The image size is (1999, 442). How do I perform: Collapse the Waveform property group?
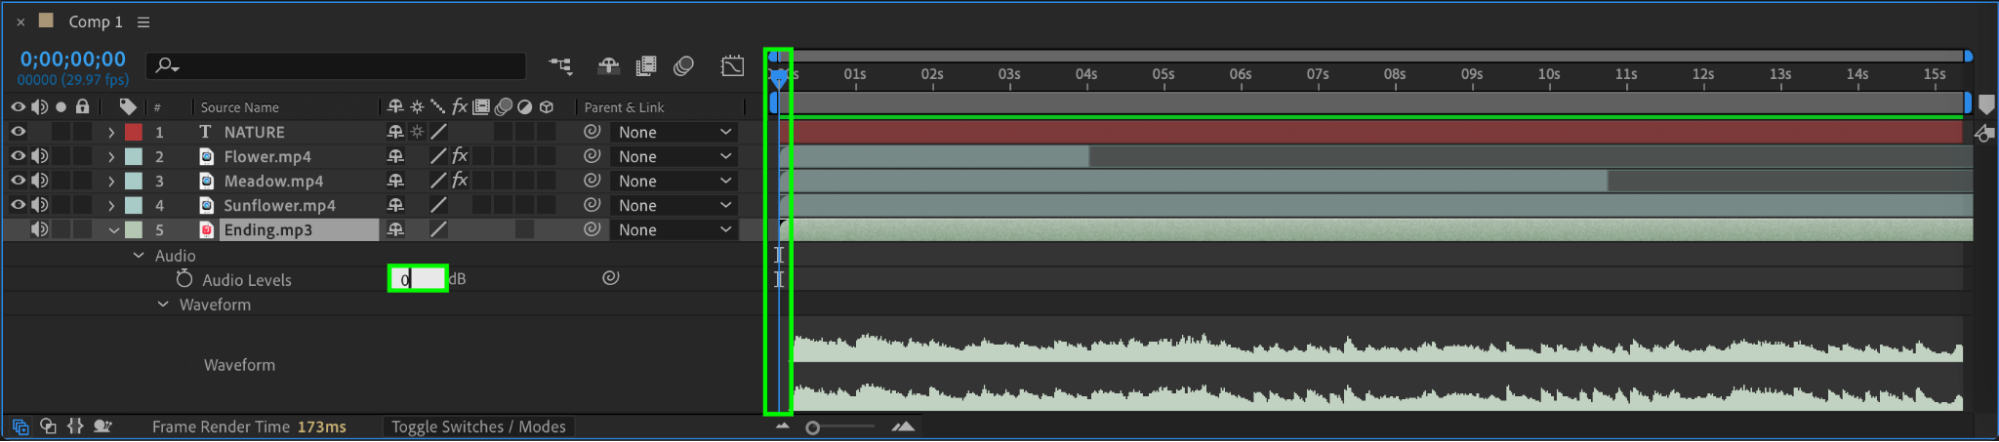(x=163, y=304)
